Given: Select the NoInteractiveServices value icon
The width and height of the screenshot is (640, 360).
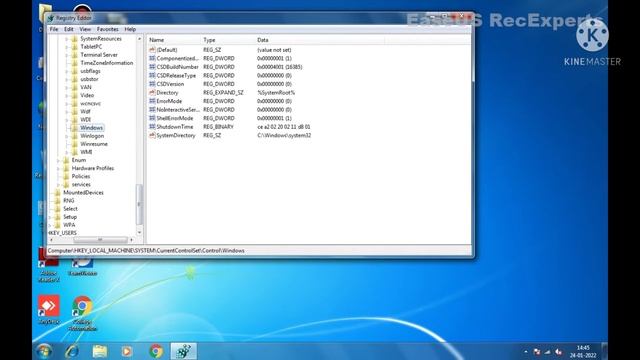Looking at the screenshot, I should tap(152, 110).
